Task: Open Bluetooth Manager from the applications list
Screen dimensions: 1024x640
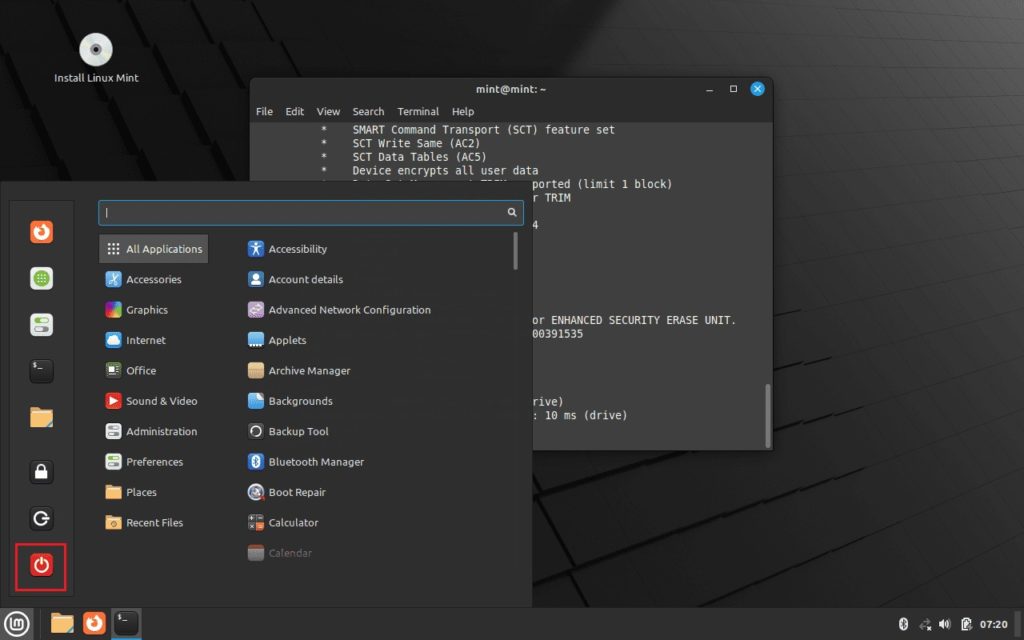Action: (x=306, y=462)
